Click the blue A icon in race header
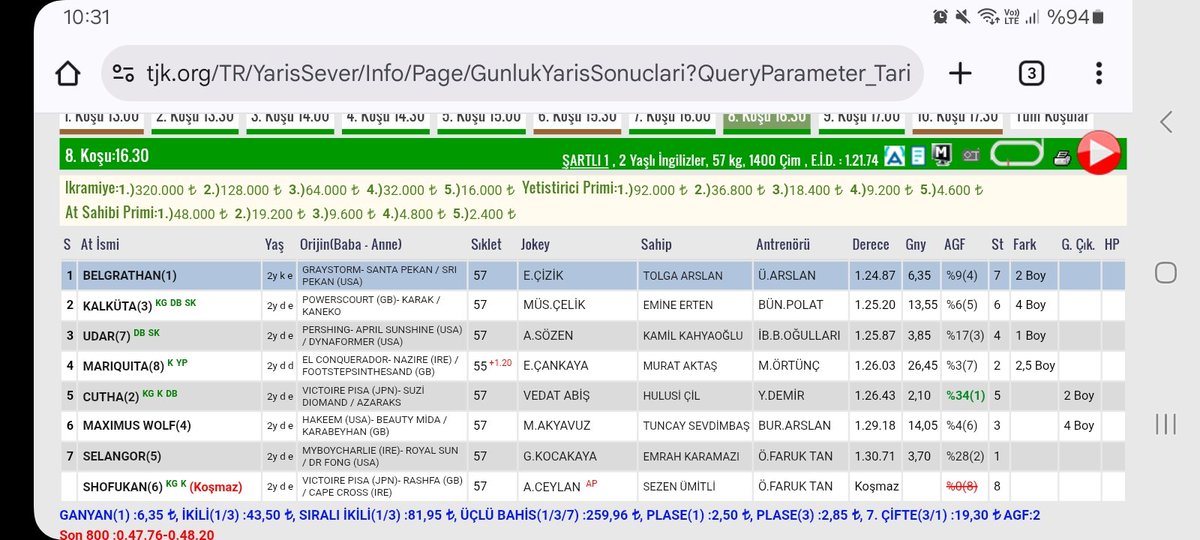This screenshot has width=1200, height=540. click(895, 156)
